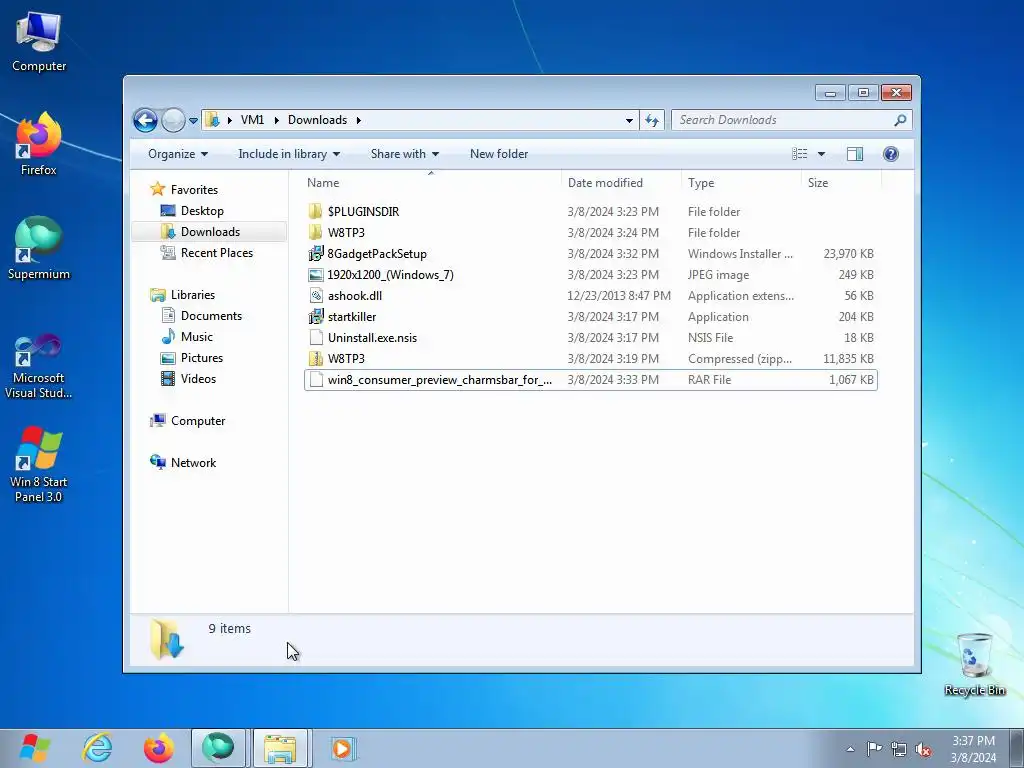Create a New folder
Viewport: 1024px width, 768px height.
499,154
